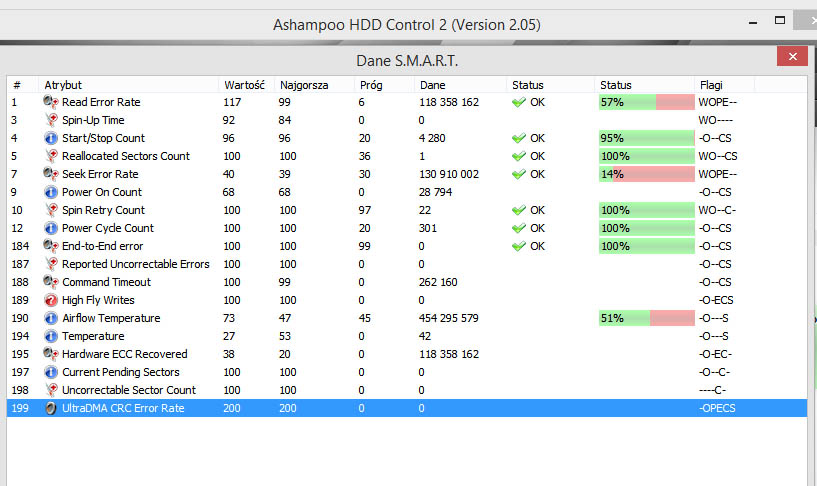Click the OK checkmark for Seek Error Rate
817x486 pixels.
(x=518, y=174)
